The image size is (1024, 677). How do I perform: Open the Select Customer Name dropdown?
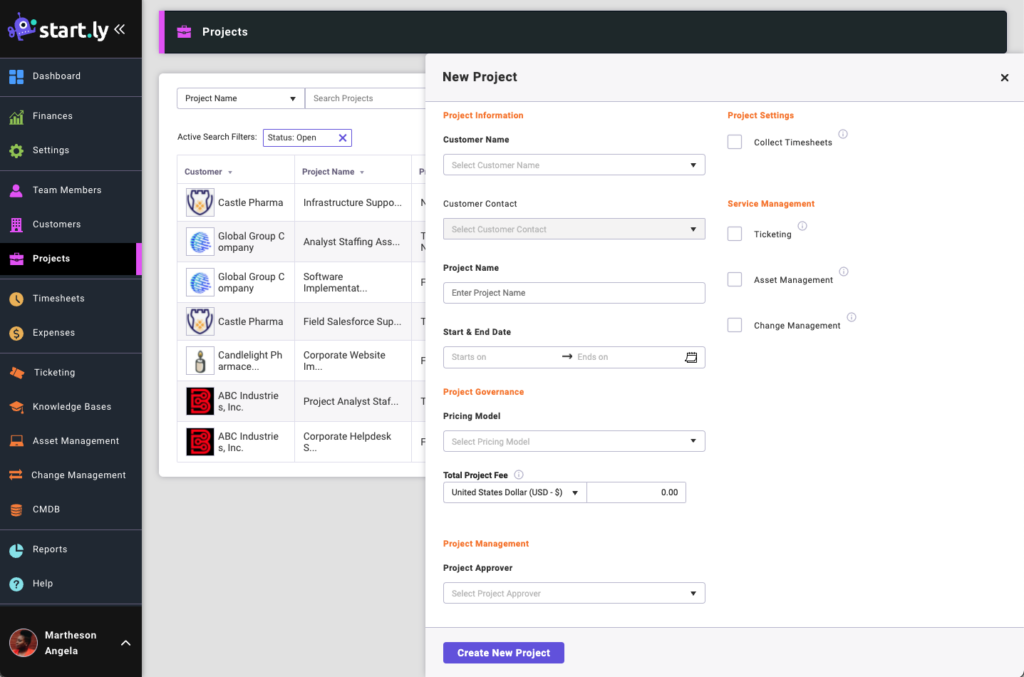(574, 164)
